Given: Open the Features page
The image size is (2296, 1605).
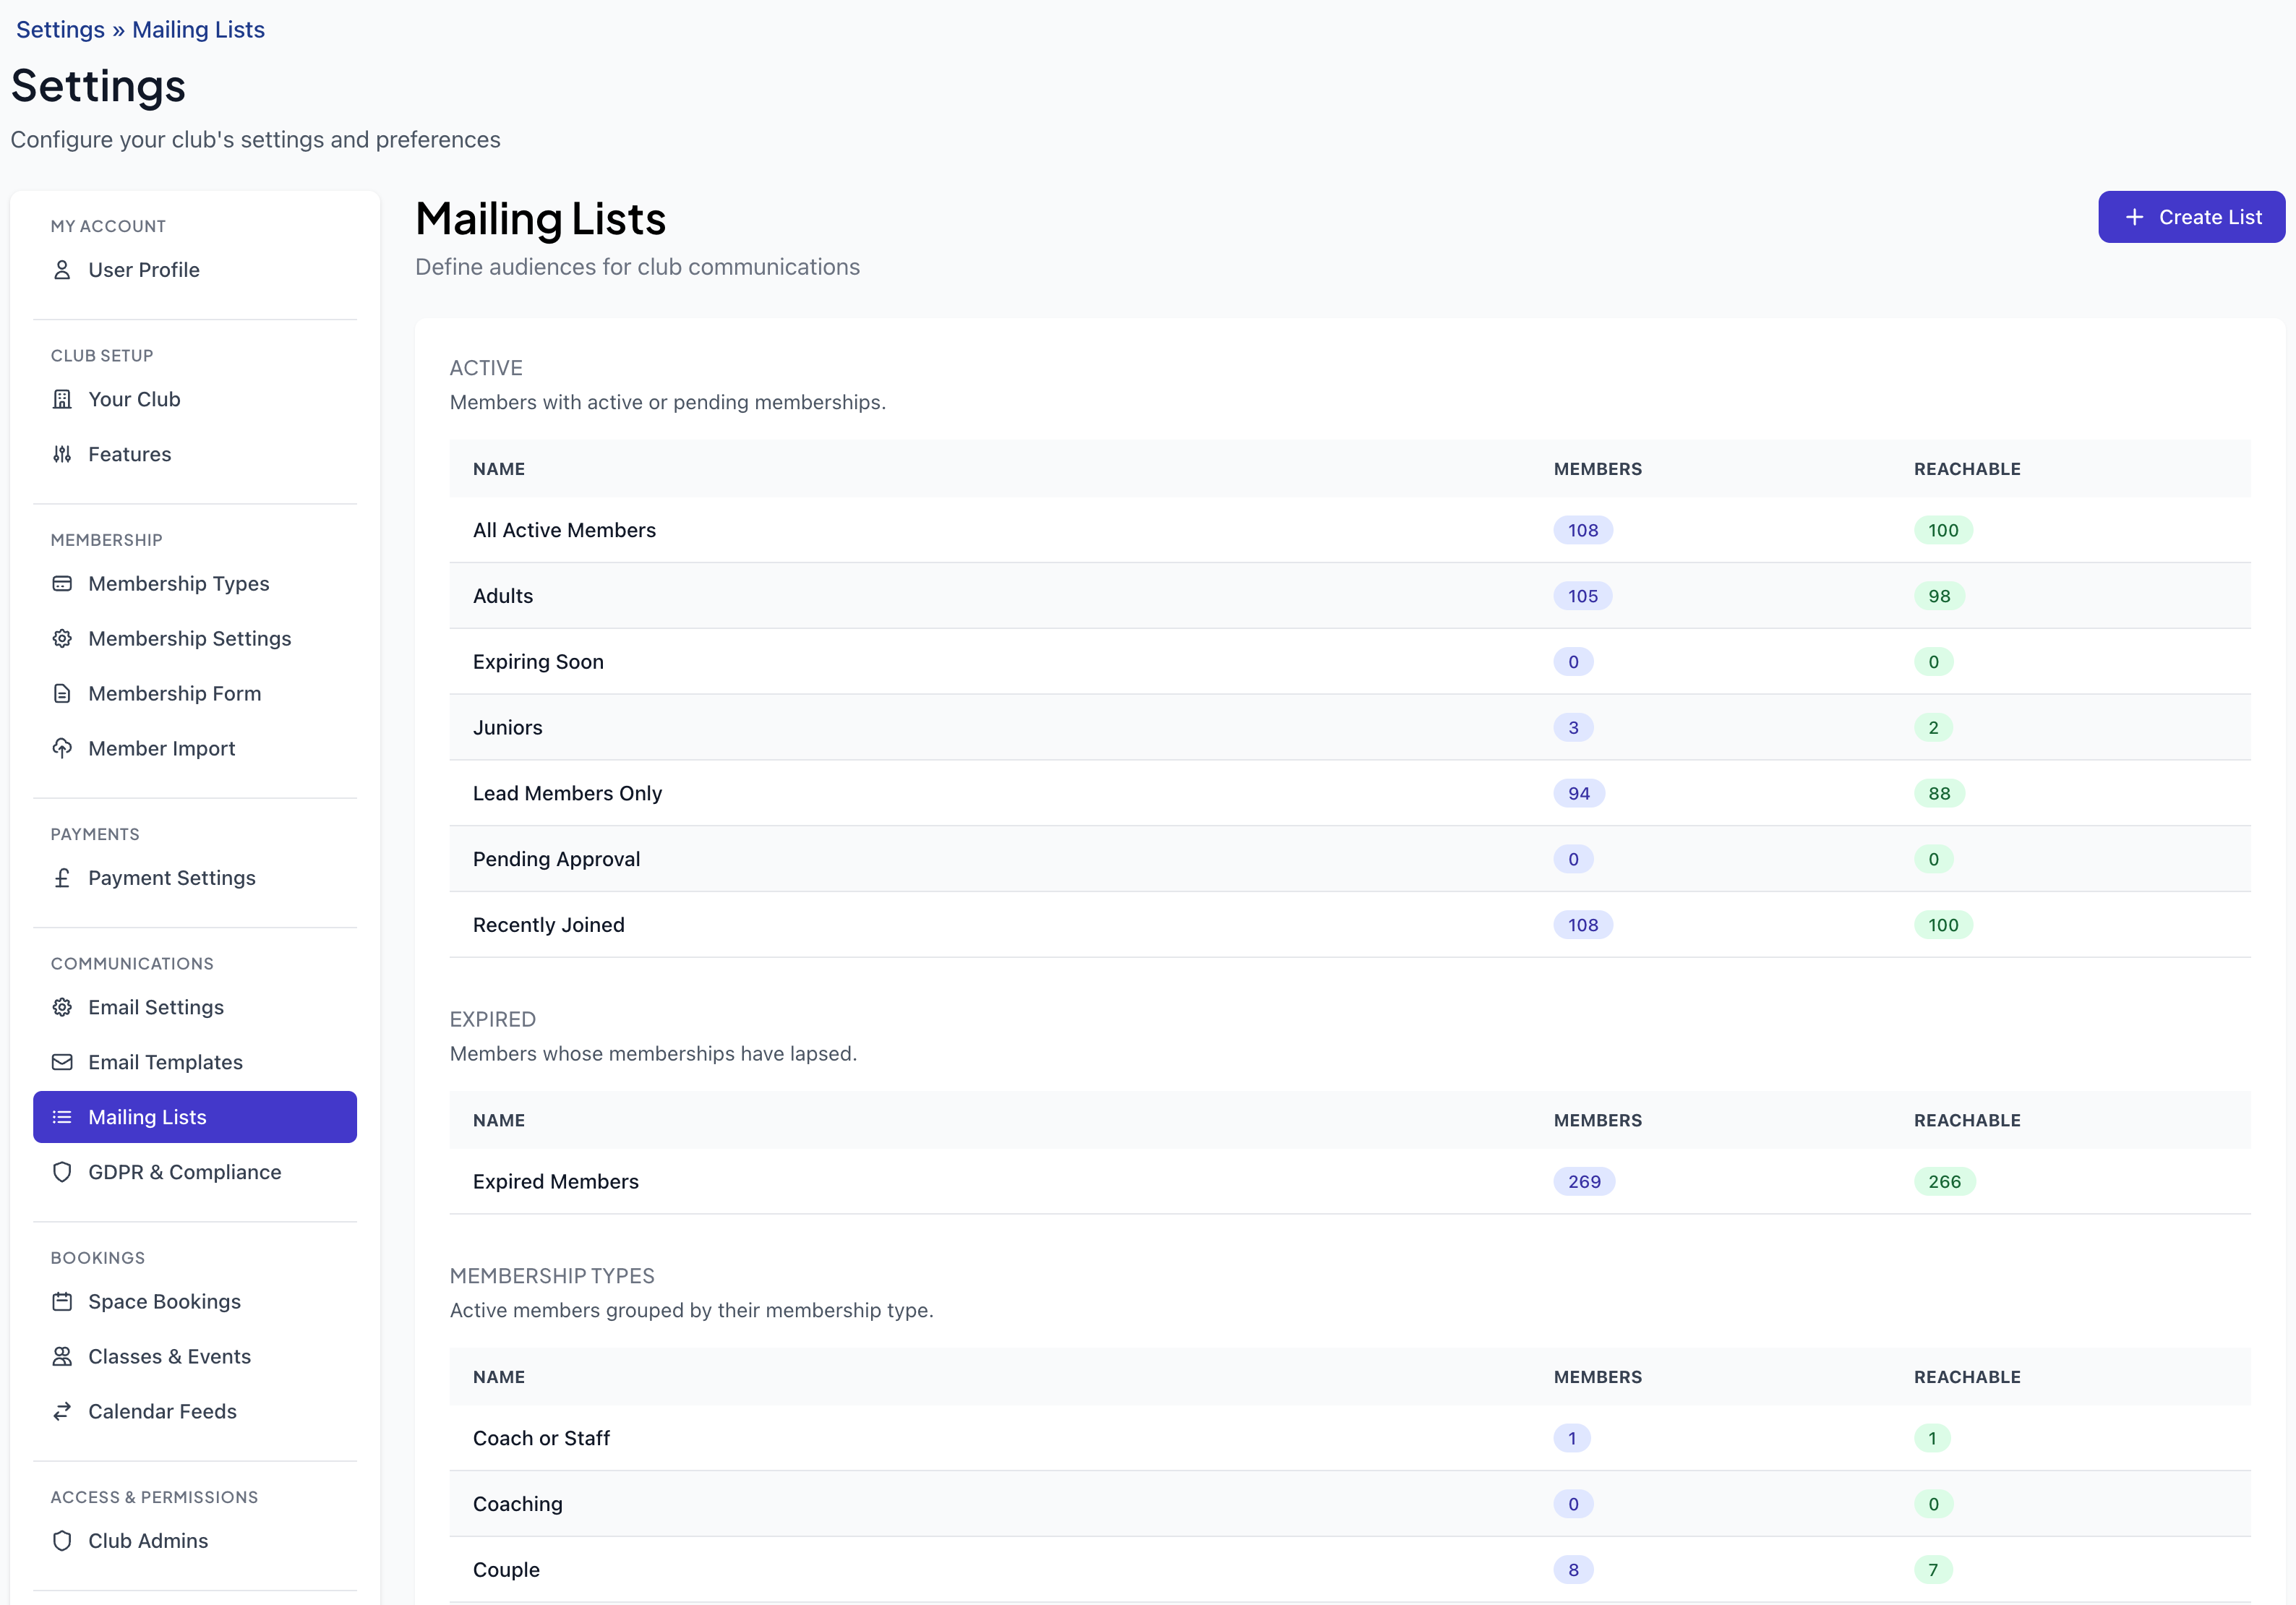Looking at the screenshot, I should pos(195,454).
